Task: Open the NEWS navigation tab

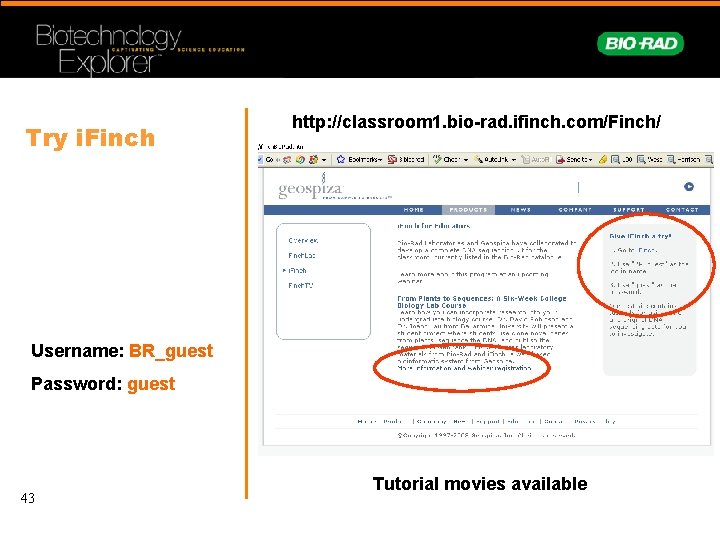Action: click(x=521, y=210)
